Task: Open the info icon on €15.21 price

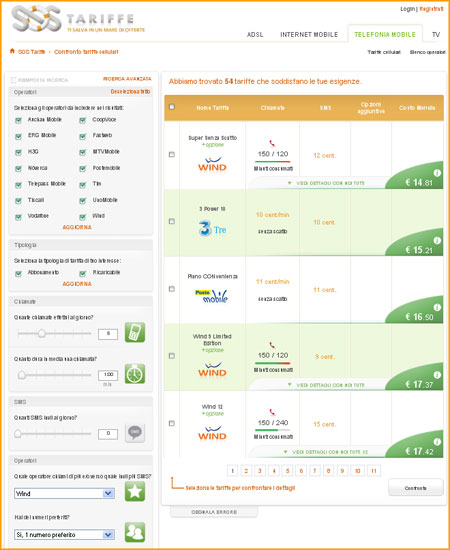Action: (x=437, y=241)
